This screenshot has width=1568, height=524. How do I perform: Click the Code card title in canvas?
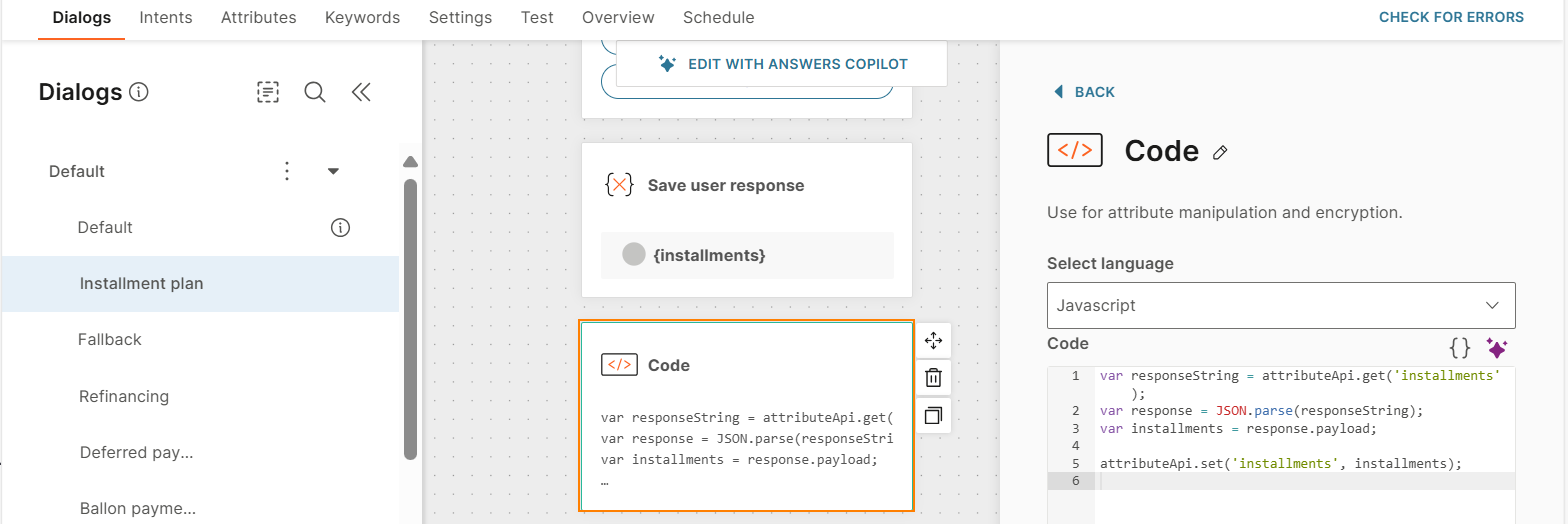click(x=669, y=365)
